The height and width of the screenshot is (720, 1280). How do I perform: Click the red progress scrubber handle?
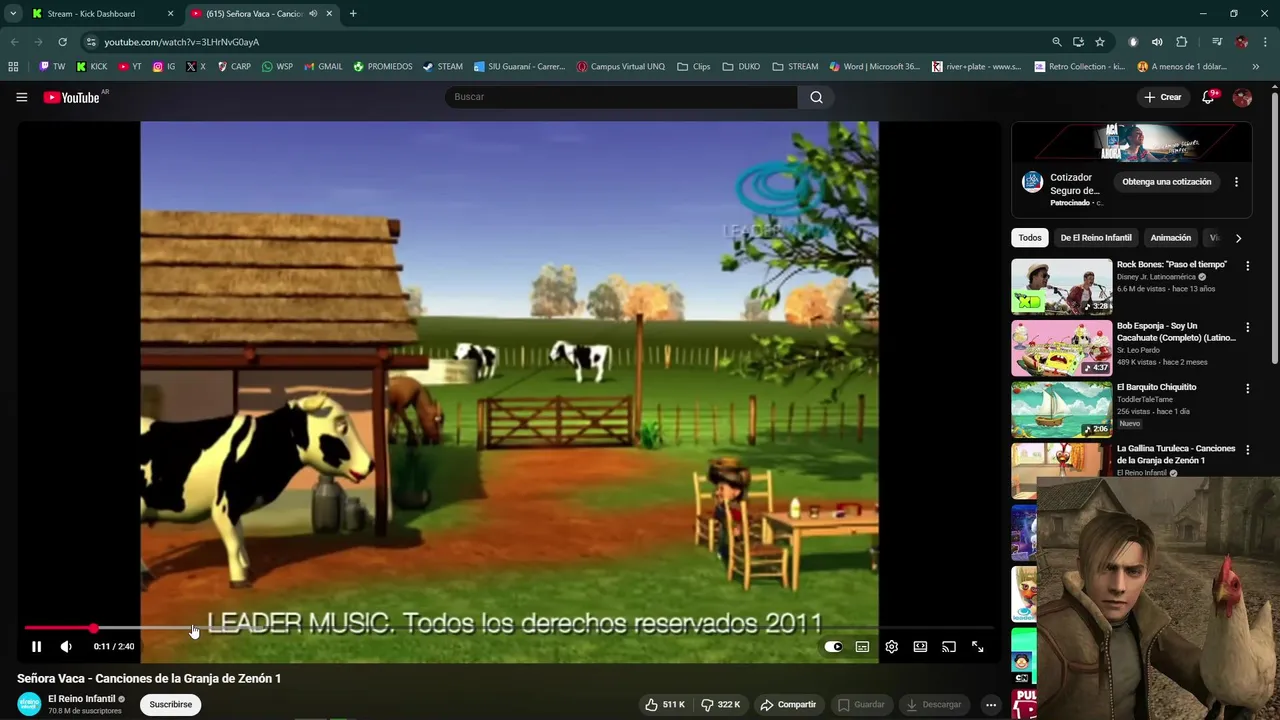pyautogui.click(x=93, y=628)
